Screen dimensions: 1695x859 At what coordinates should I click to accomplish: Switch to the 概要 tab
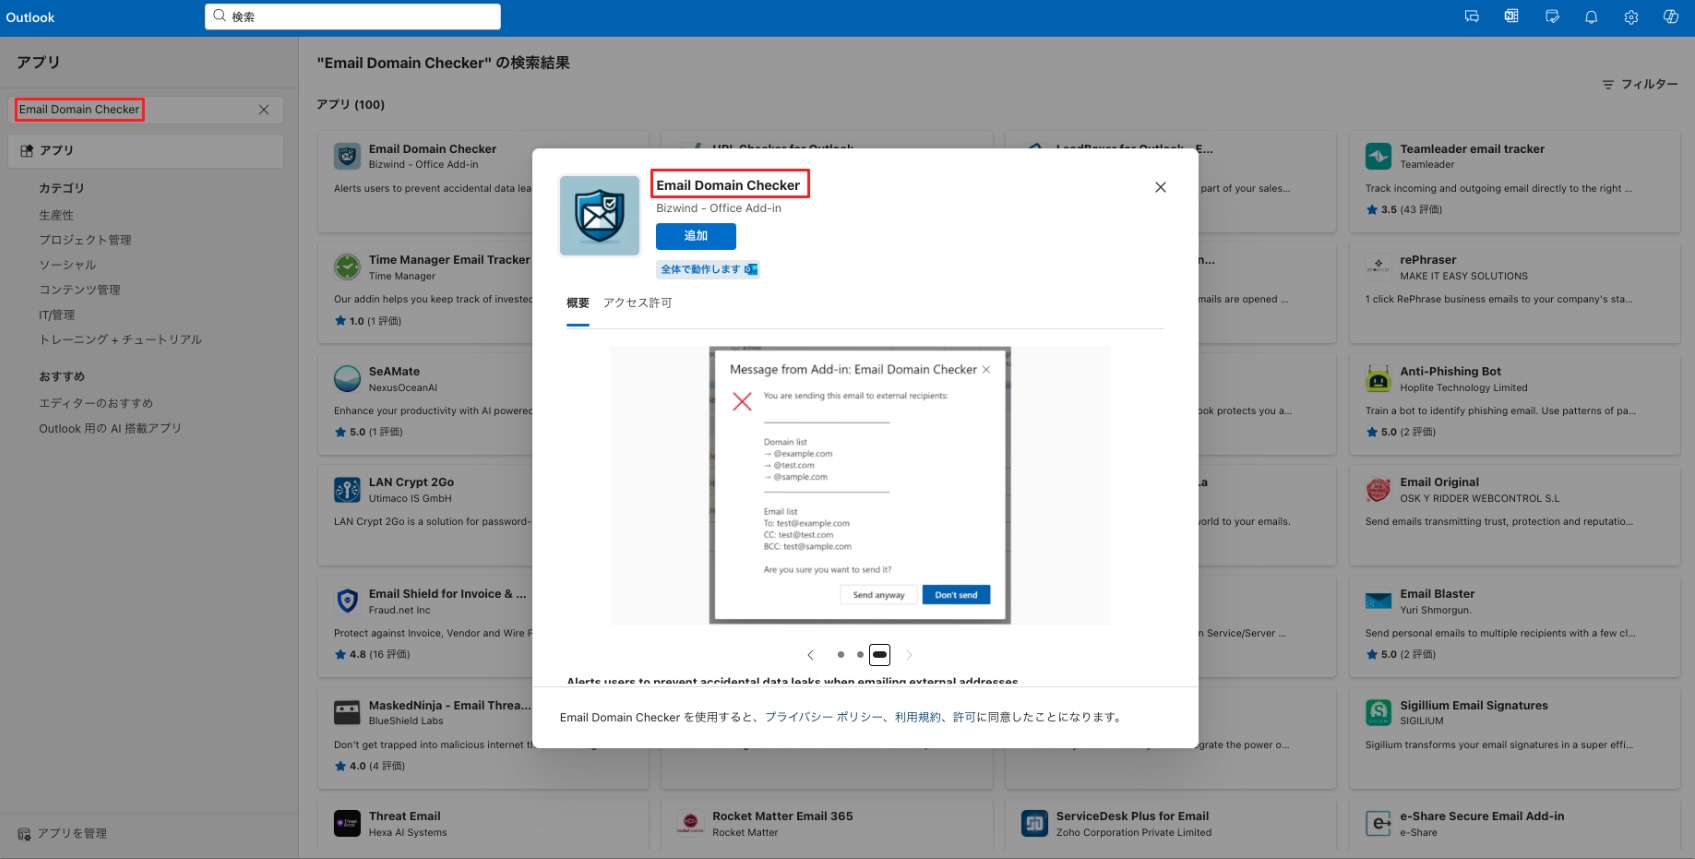click(578, 303)
